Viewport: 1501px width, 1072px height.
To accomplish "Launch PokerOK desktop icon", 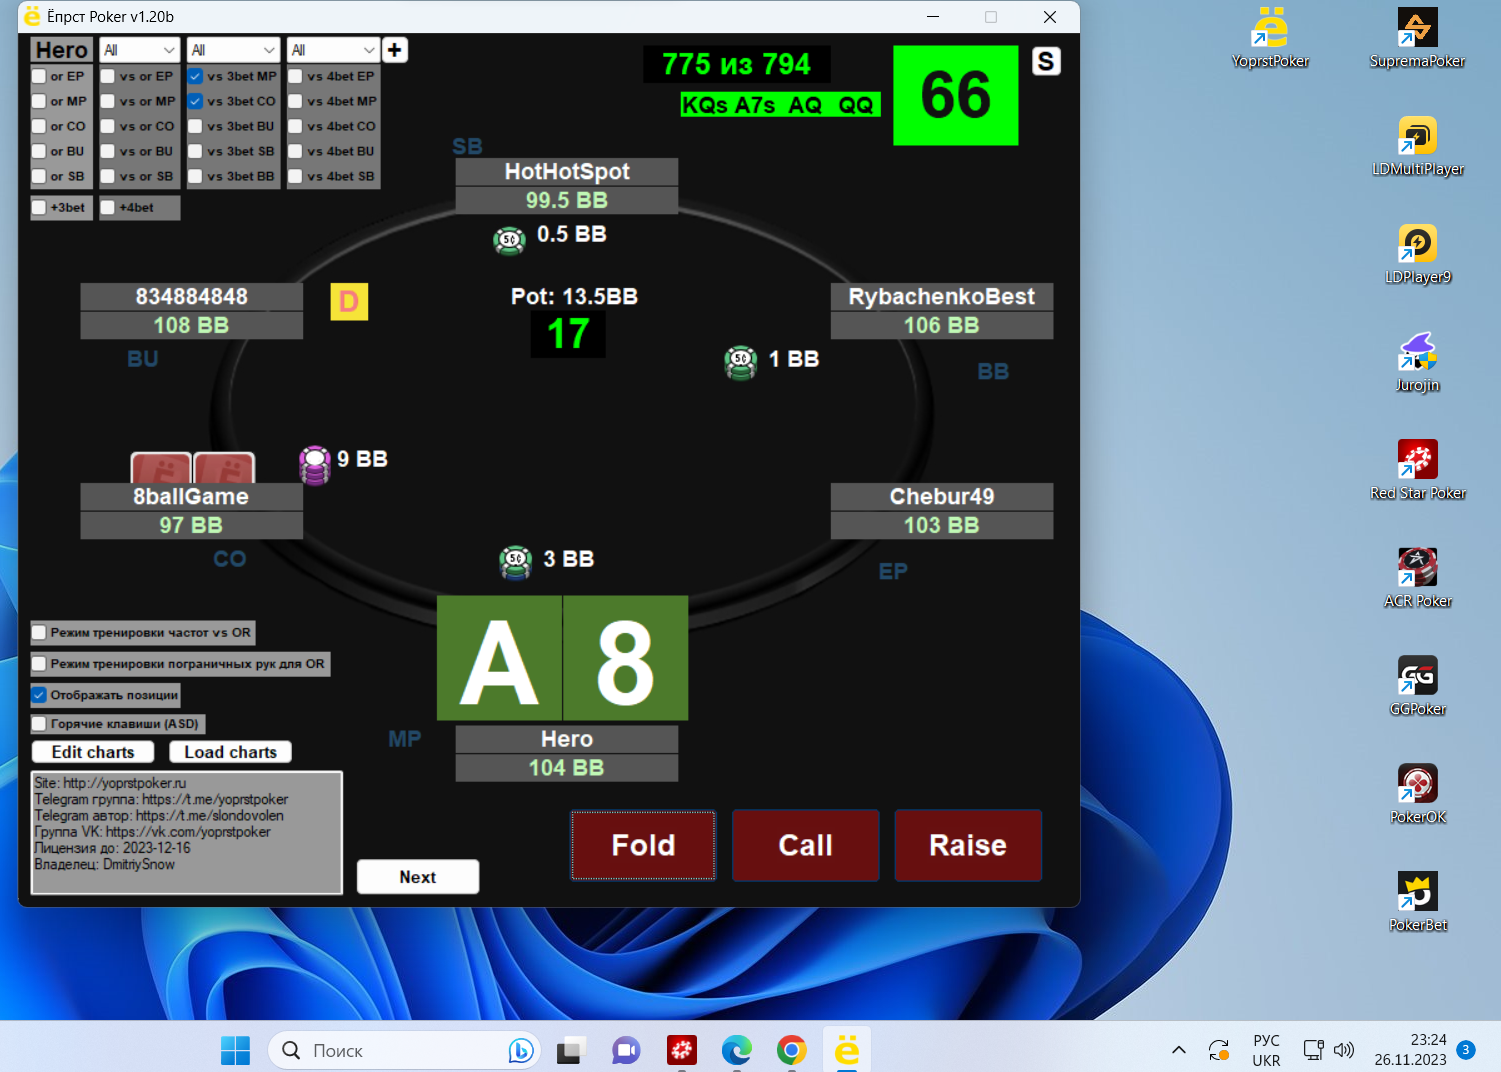I will point(1417,794).
